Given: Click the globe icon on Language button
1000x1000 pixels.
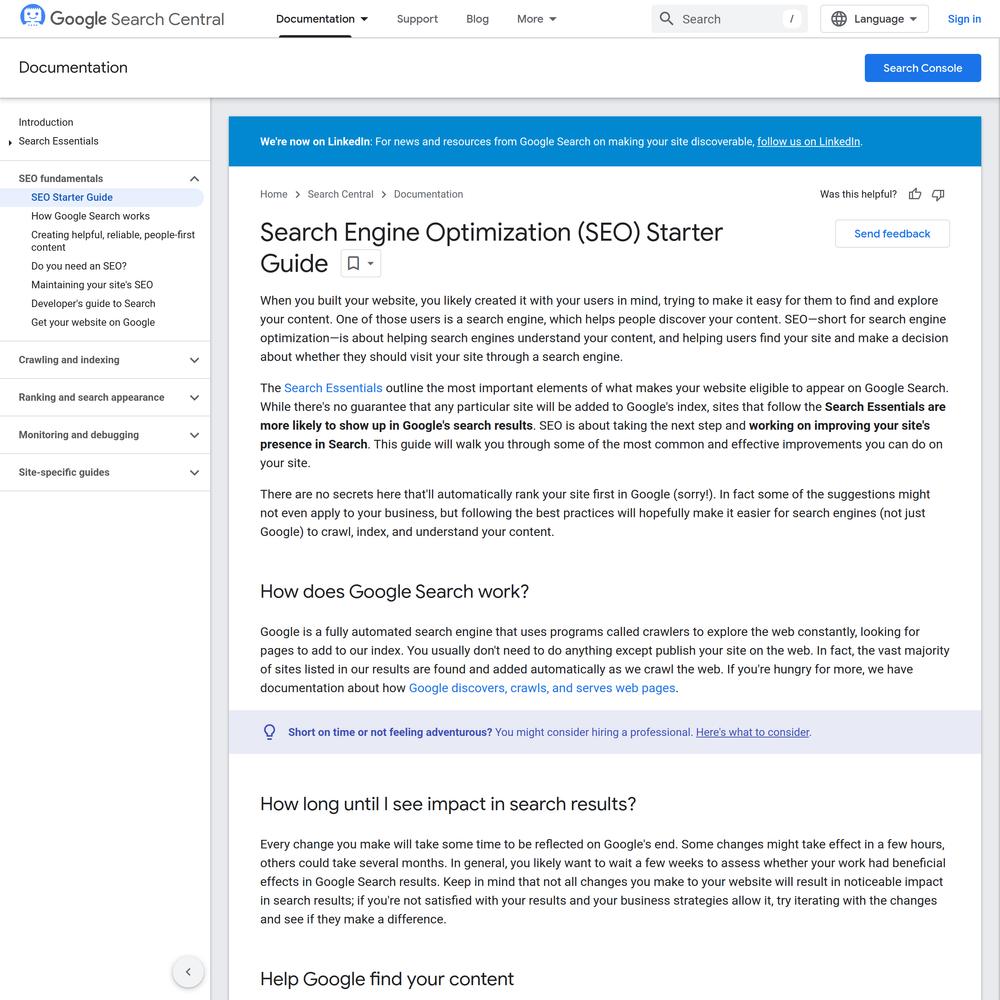Looking at the screenshot, I should pos(839,19).
